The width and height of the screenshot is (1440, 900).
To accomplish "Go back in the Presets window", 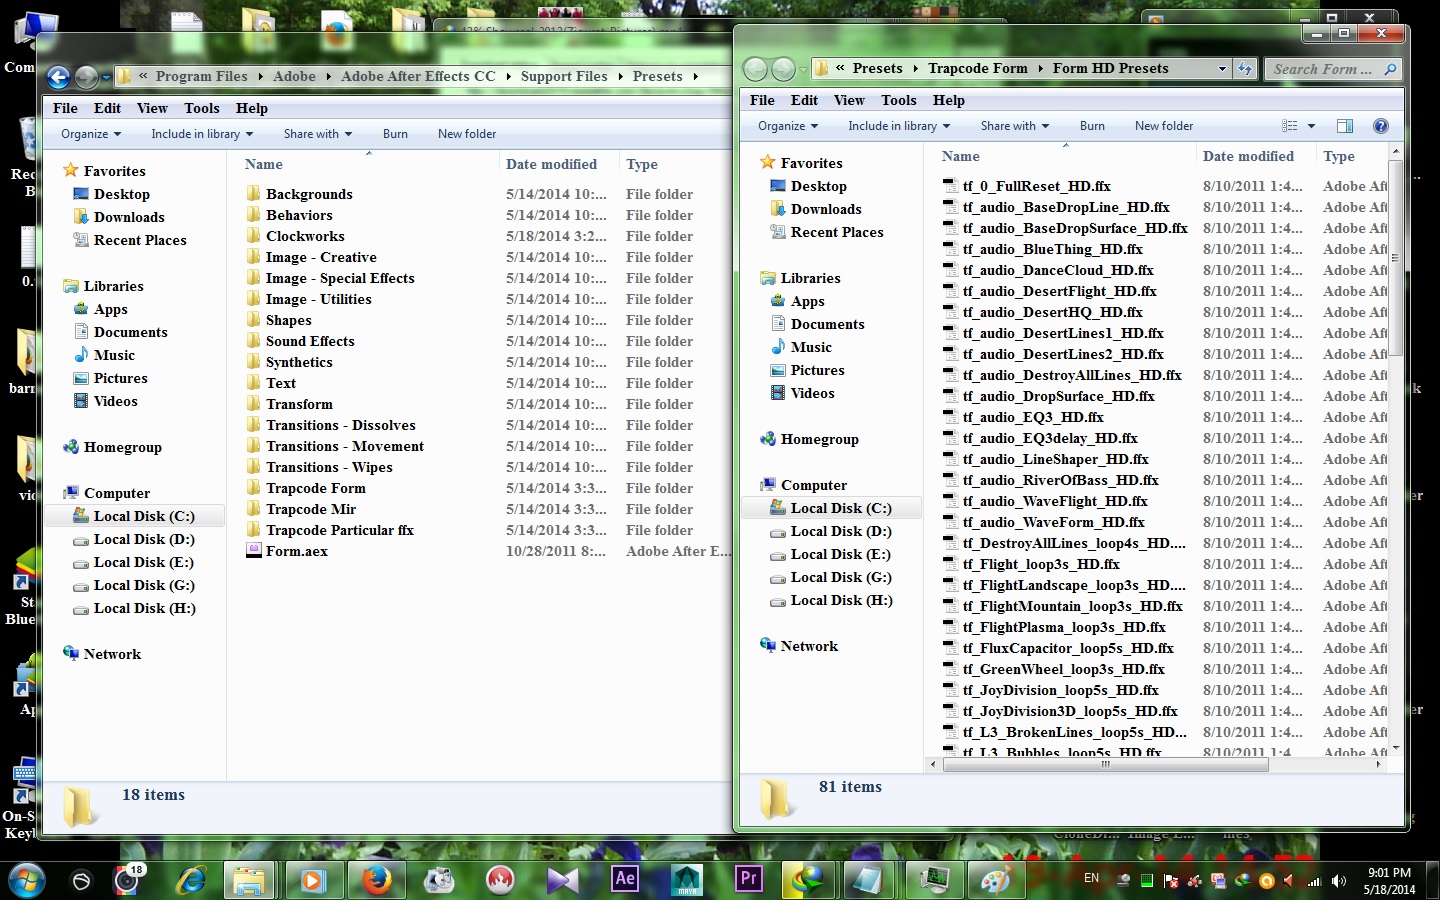I will pos(59,77).
